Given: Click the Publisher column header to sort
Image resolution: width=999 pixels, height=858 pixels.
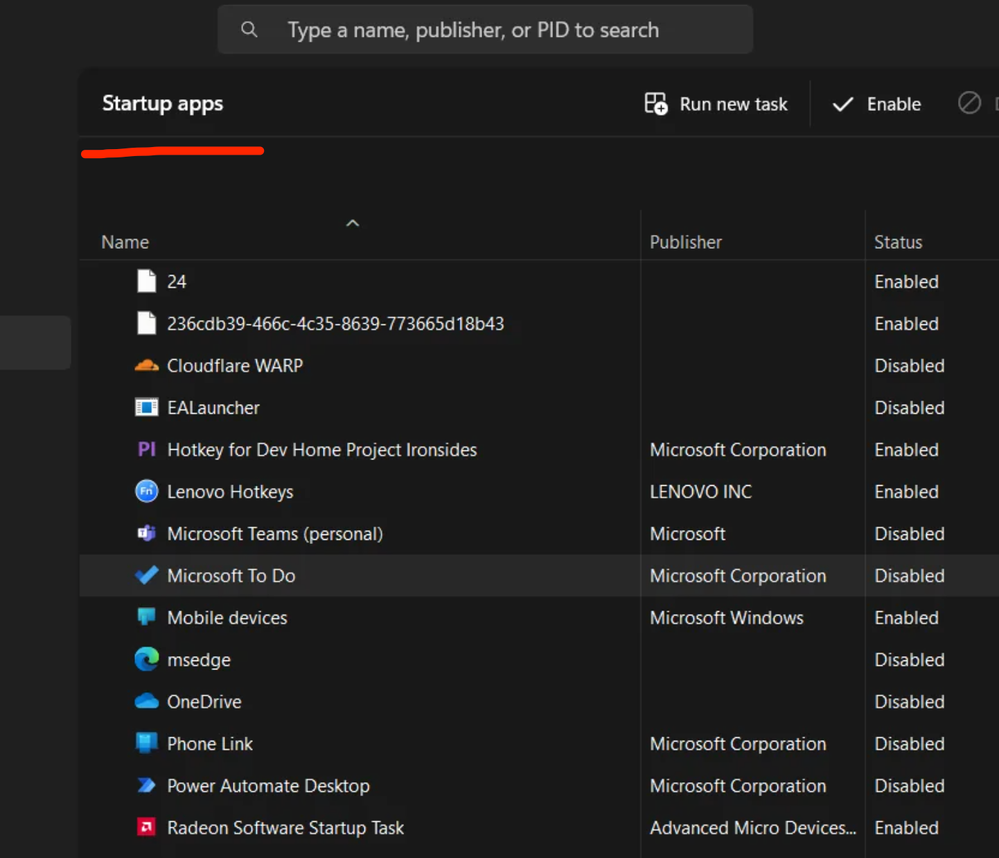Looking at the screenshot, I should point(686,241).
